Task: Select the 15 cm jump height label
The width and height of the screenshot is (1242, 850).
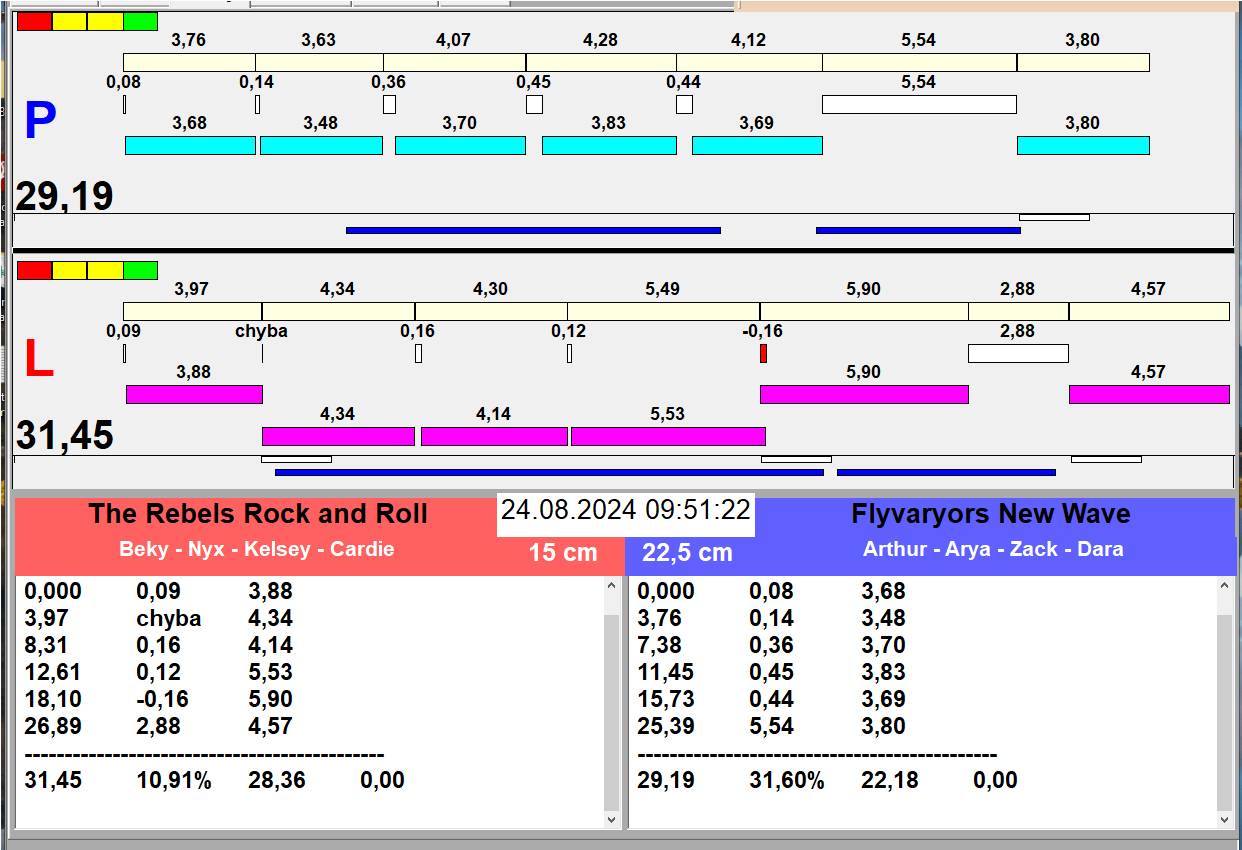Action: 563,552
